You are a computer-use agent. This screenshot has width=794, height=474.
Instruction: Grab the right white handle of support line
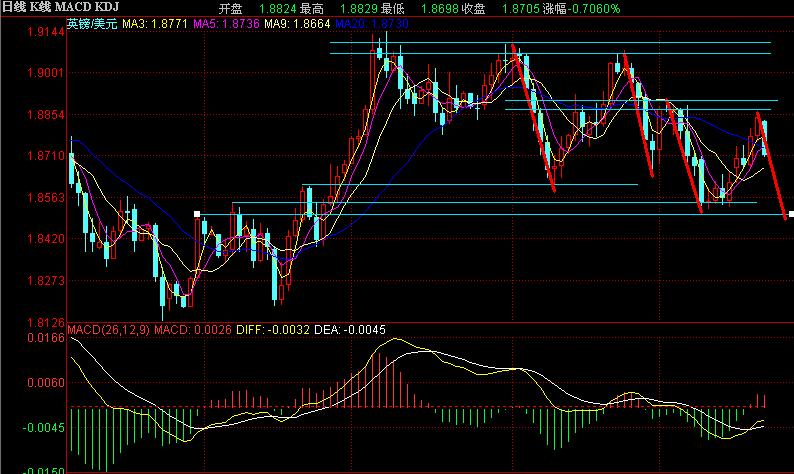[x=791, y=215]
